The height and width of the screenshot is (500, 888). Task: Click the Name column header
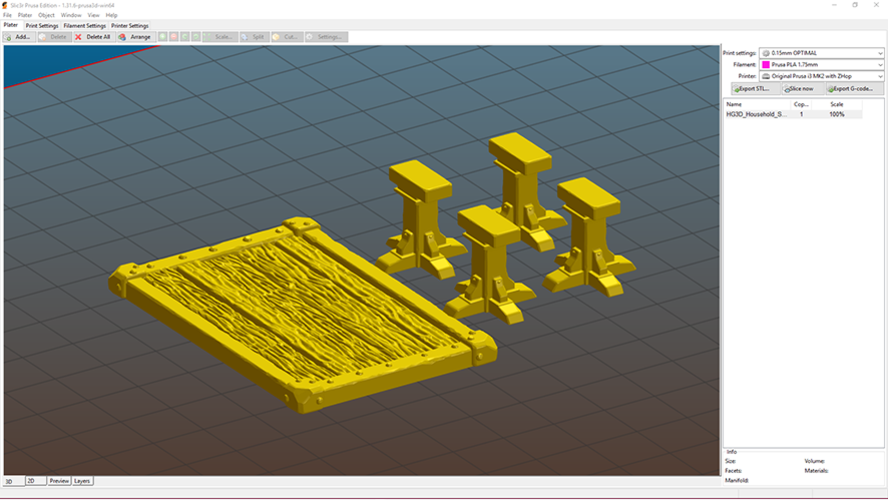coord(757,104)
